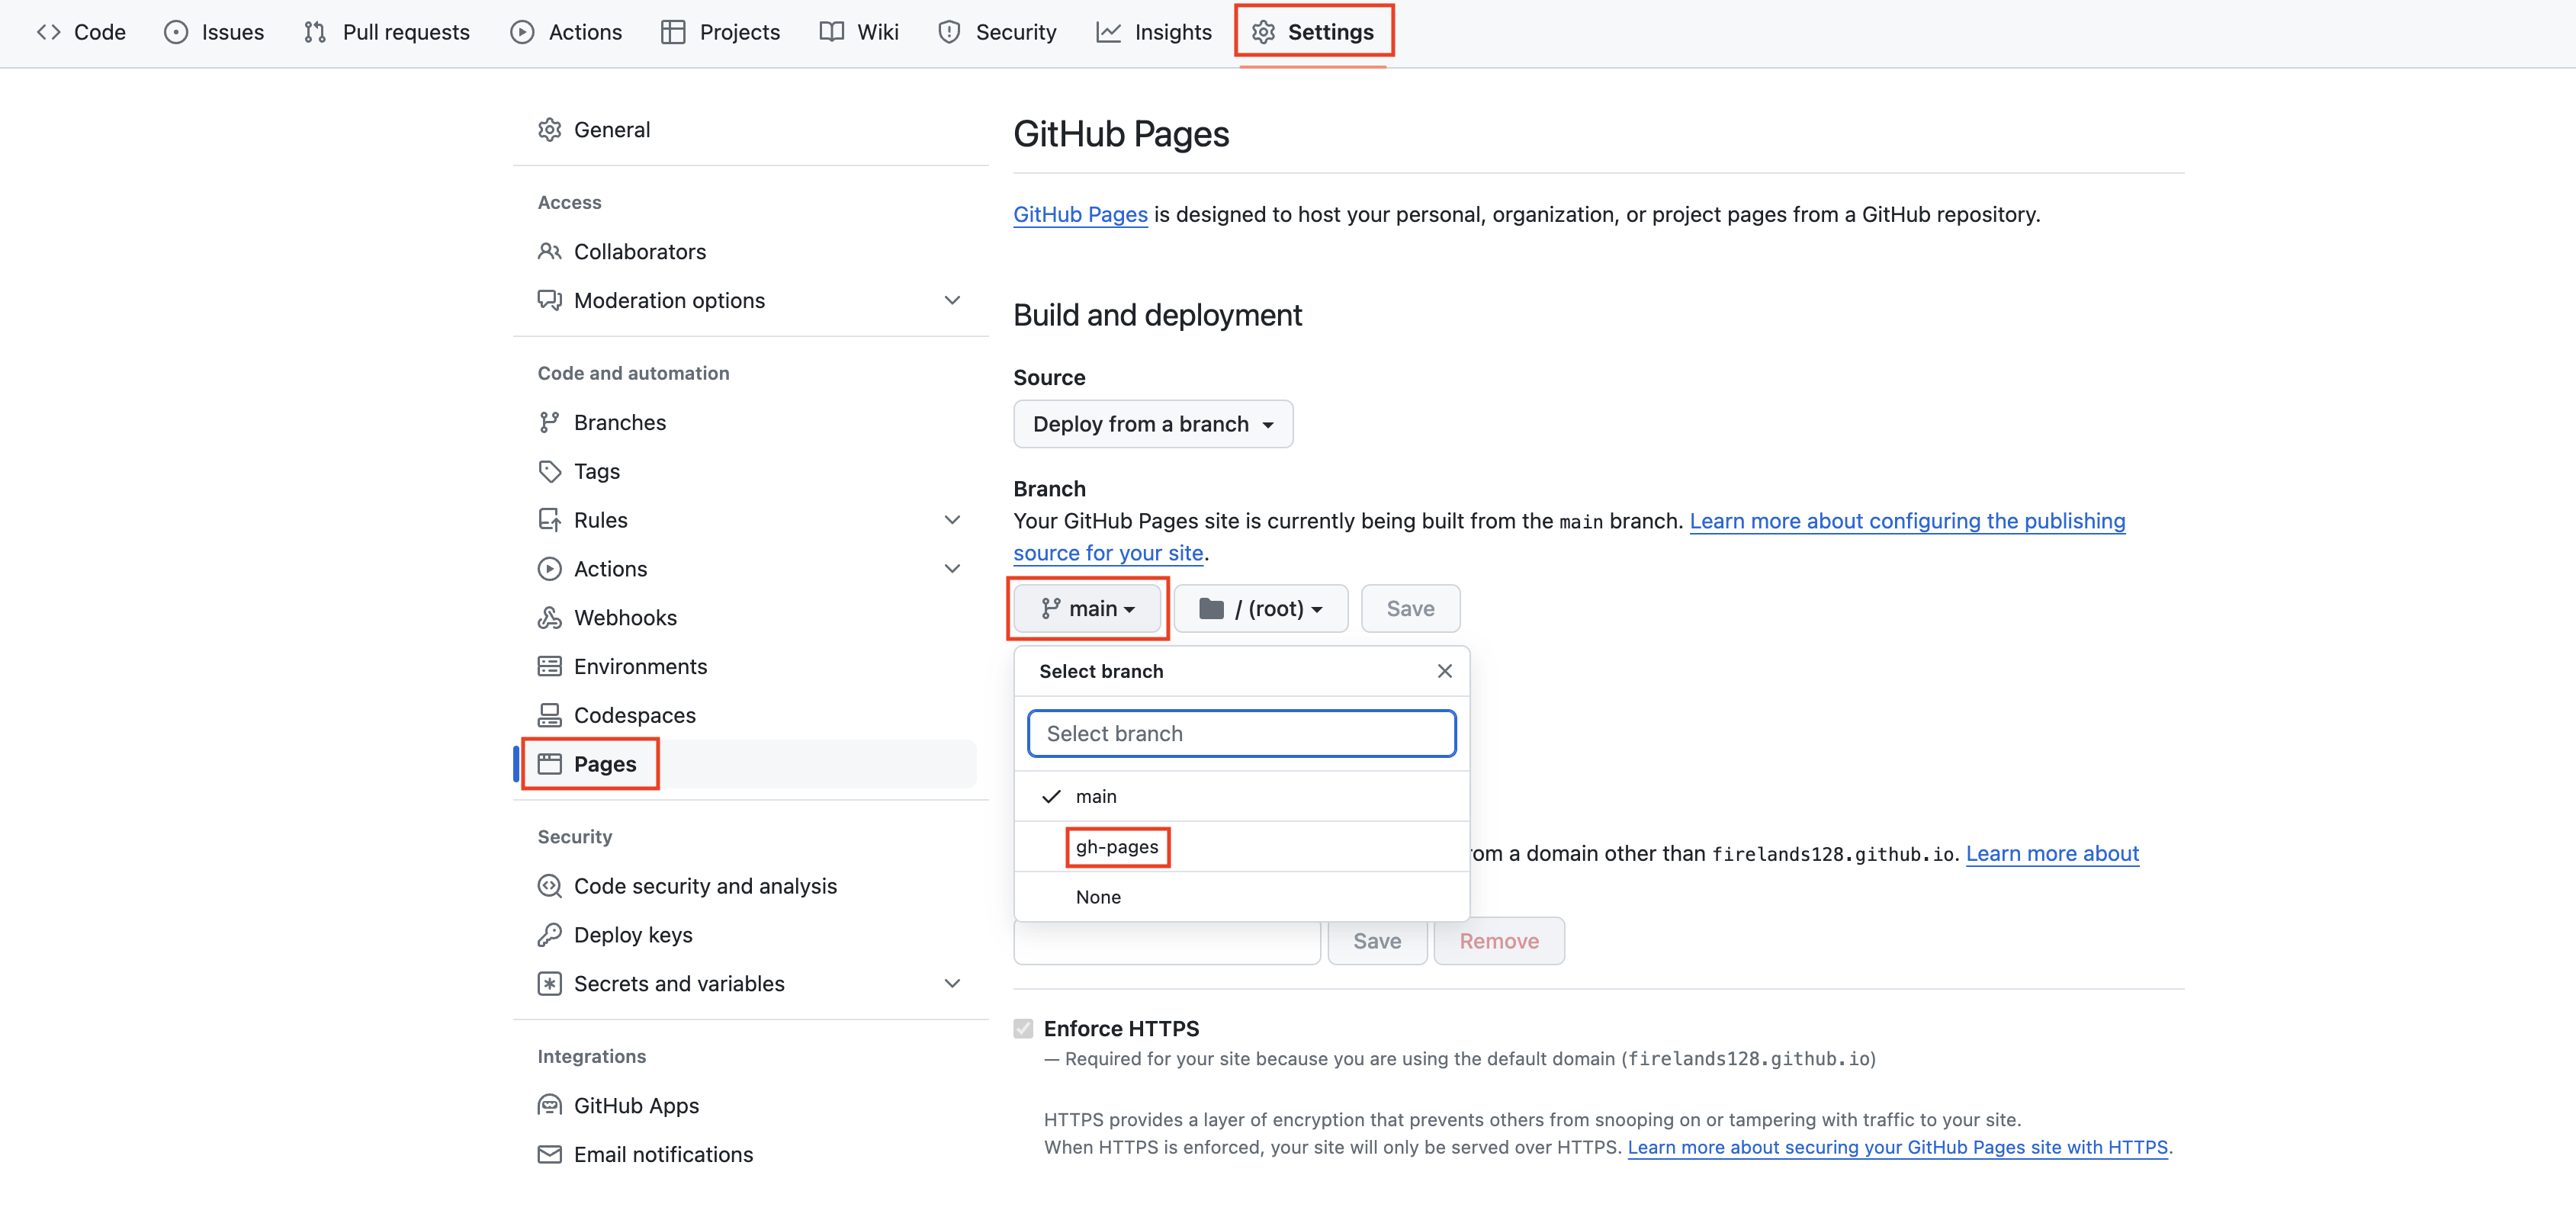Open the Code tab
The width and height of the screenshot is (2576, 1220).
click(81, 32)
